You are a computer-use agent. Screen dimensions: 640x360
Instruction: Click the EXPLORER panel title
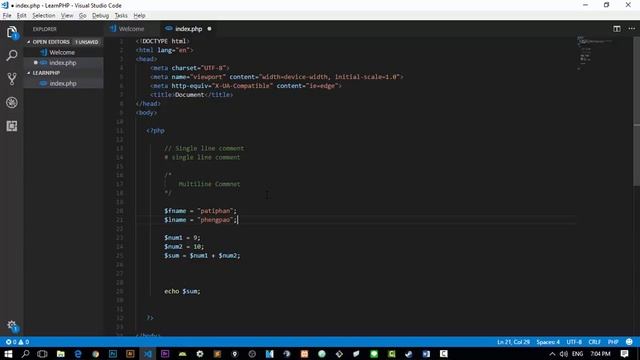[x=45, y=29]
